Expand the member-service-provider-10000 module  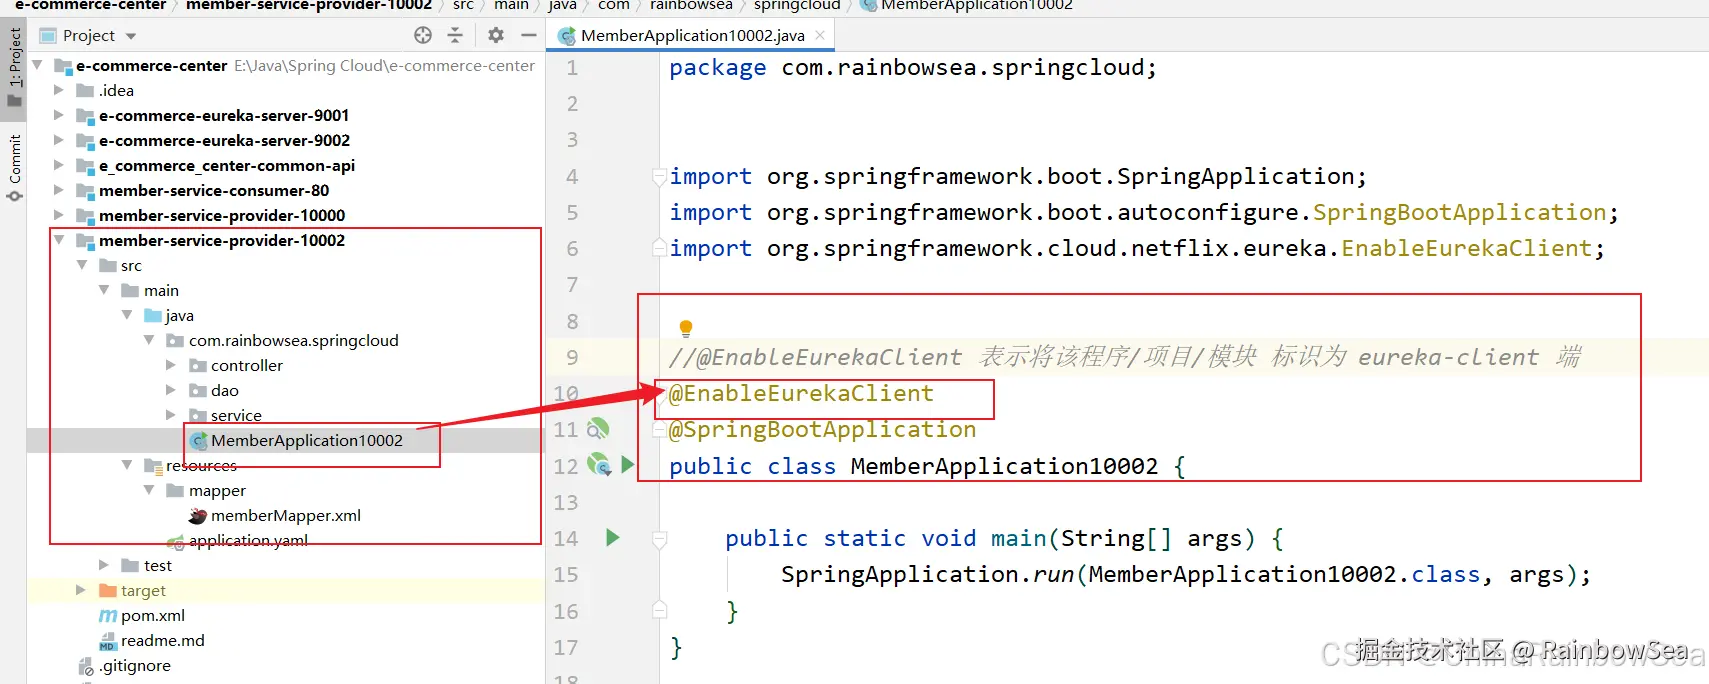coord(59,215)
